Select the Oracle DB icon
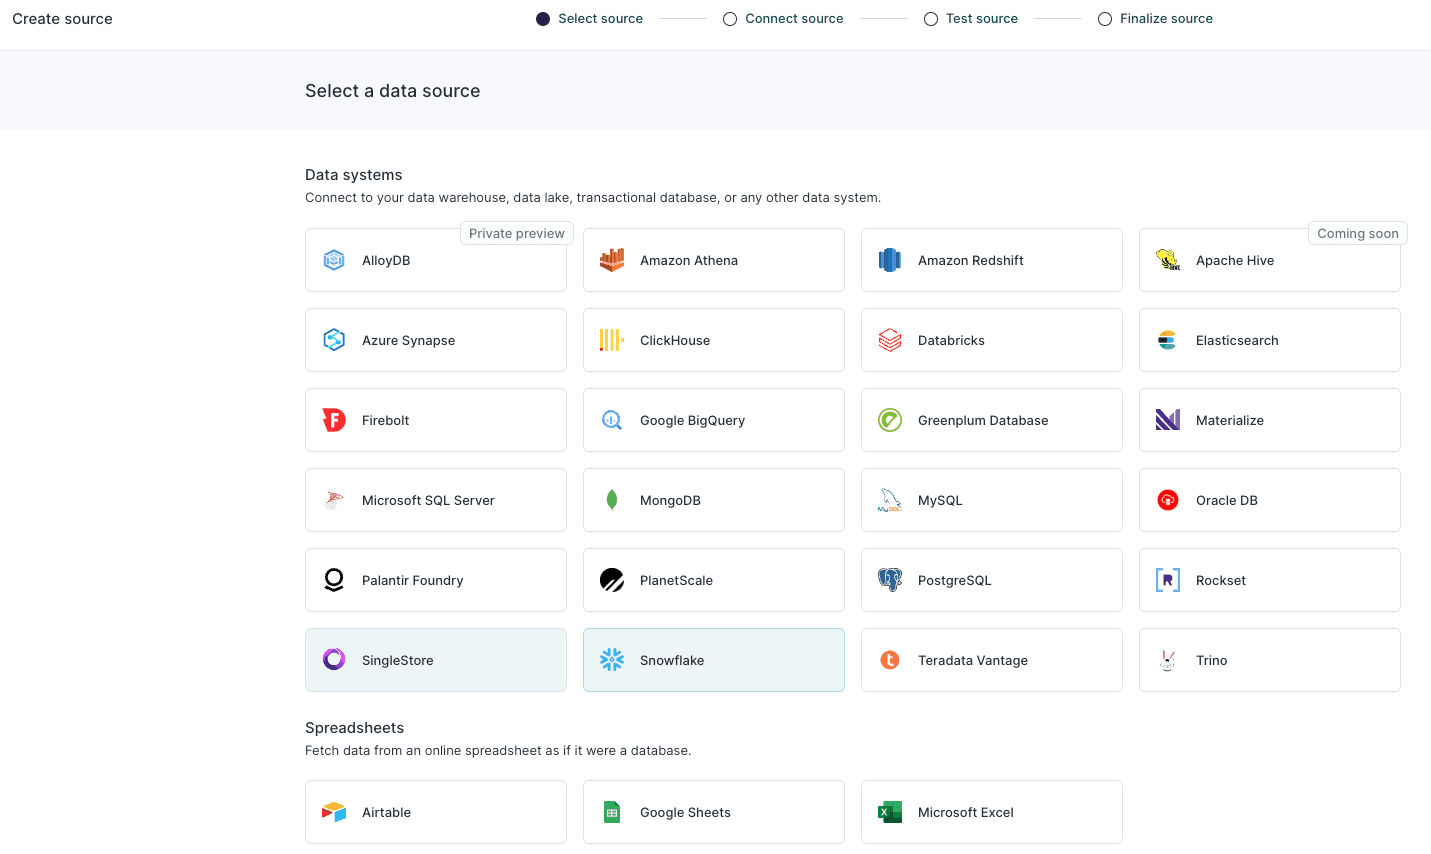Viewport: 1431px width, 854px height. (1167, 499)
